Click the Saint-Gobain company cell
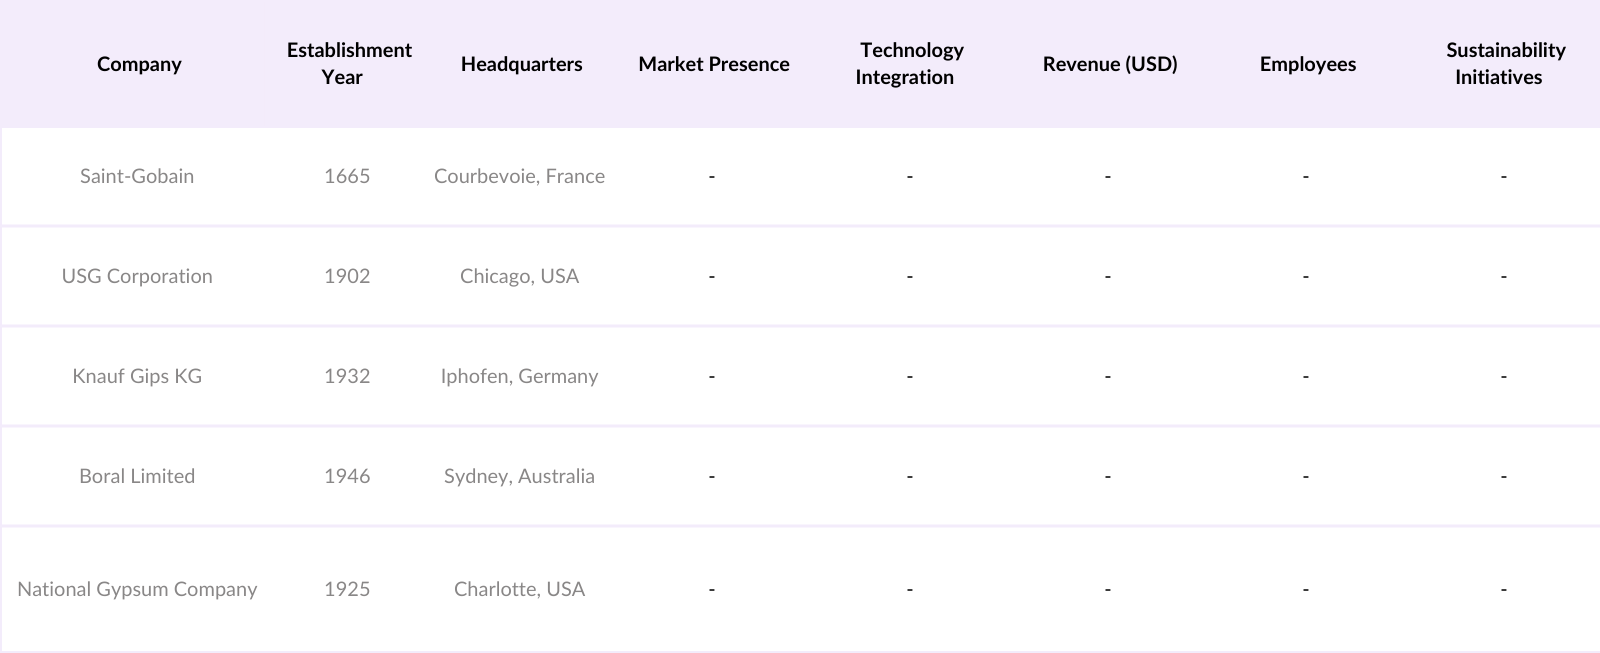 click(x=137, y=176)
